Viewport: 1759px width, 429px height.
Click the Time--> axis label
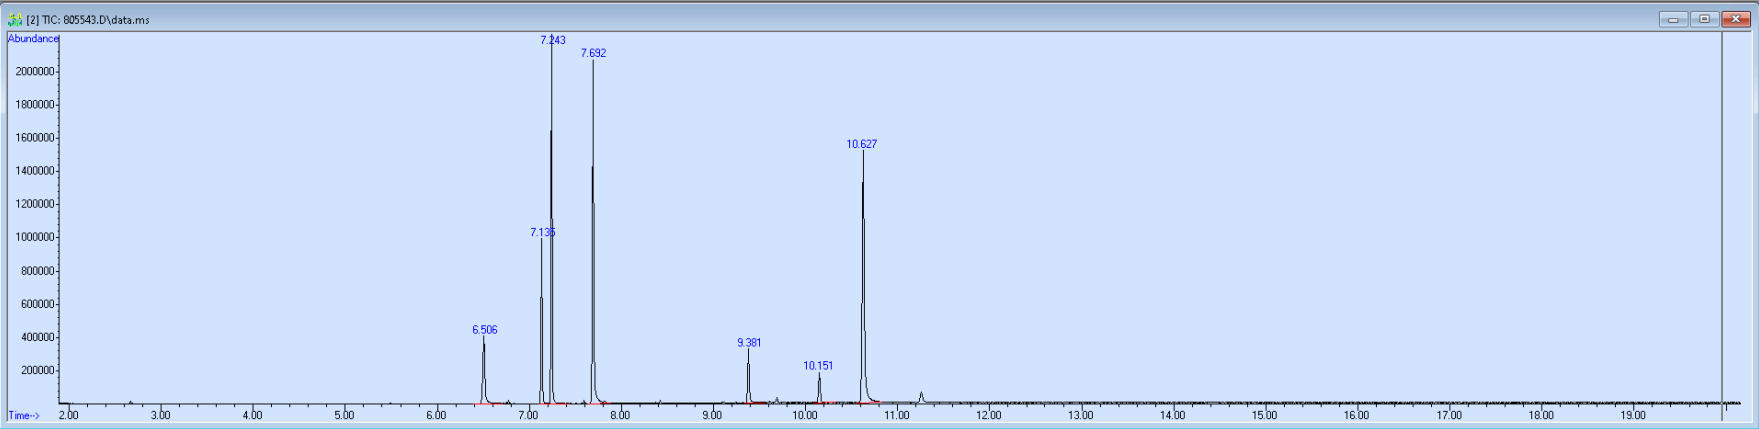pyautogui.click(x=24, y=416)
